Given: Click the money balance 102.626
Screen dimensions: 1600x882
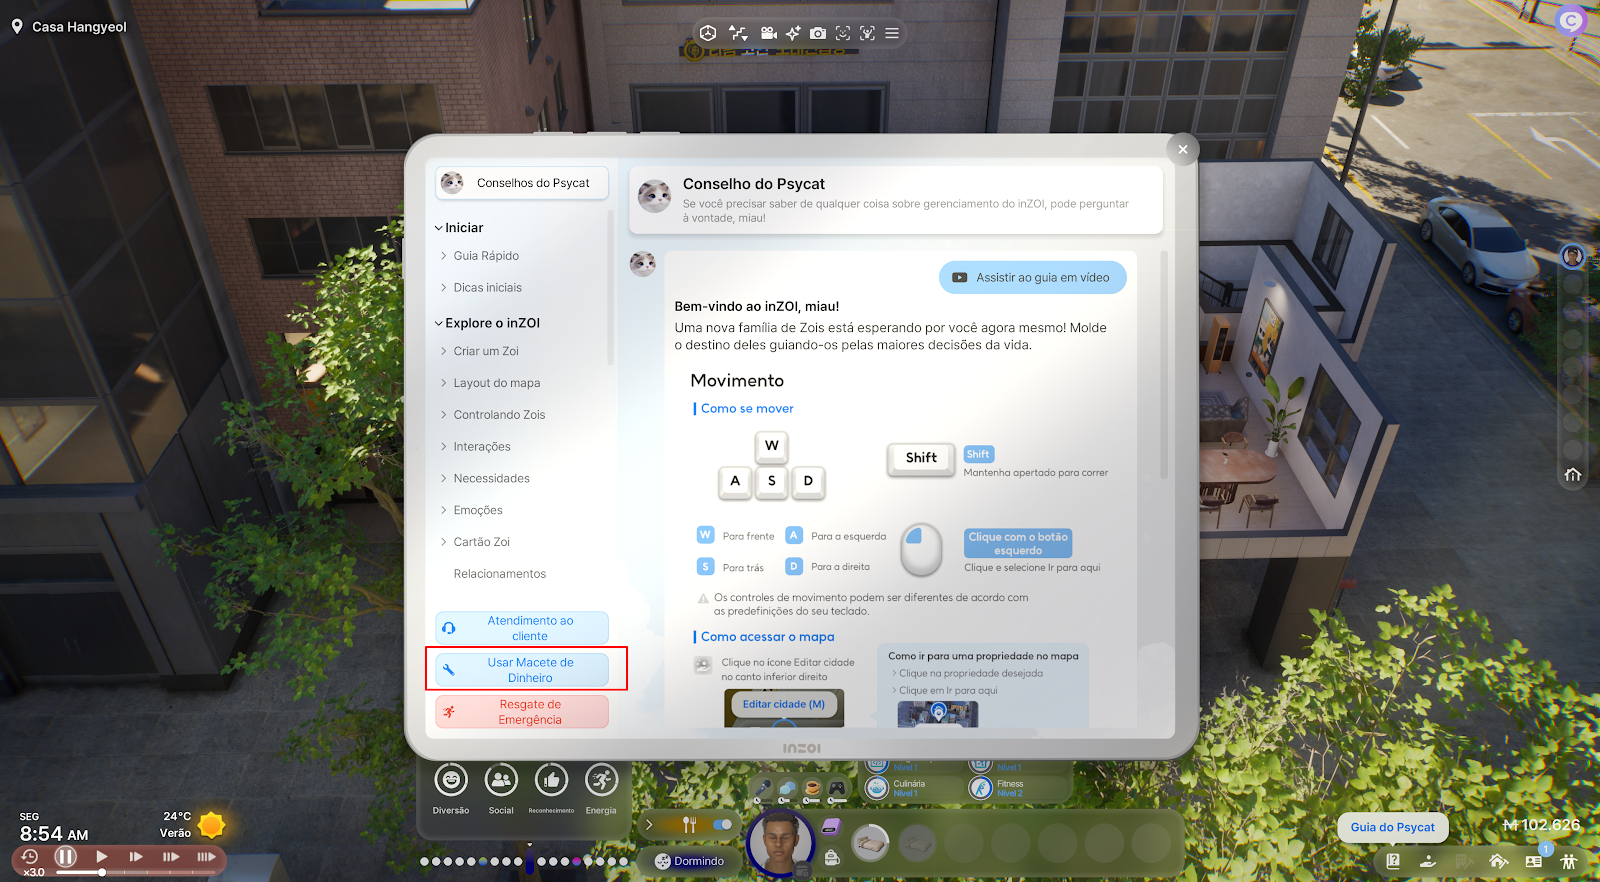Looking at the screenshot, I should point(1542,825).
